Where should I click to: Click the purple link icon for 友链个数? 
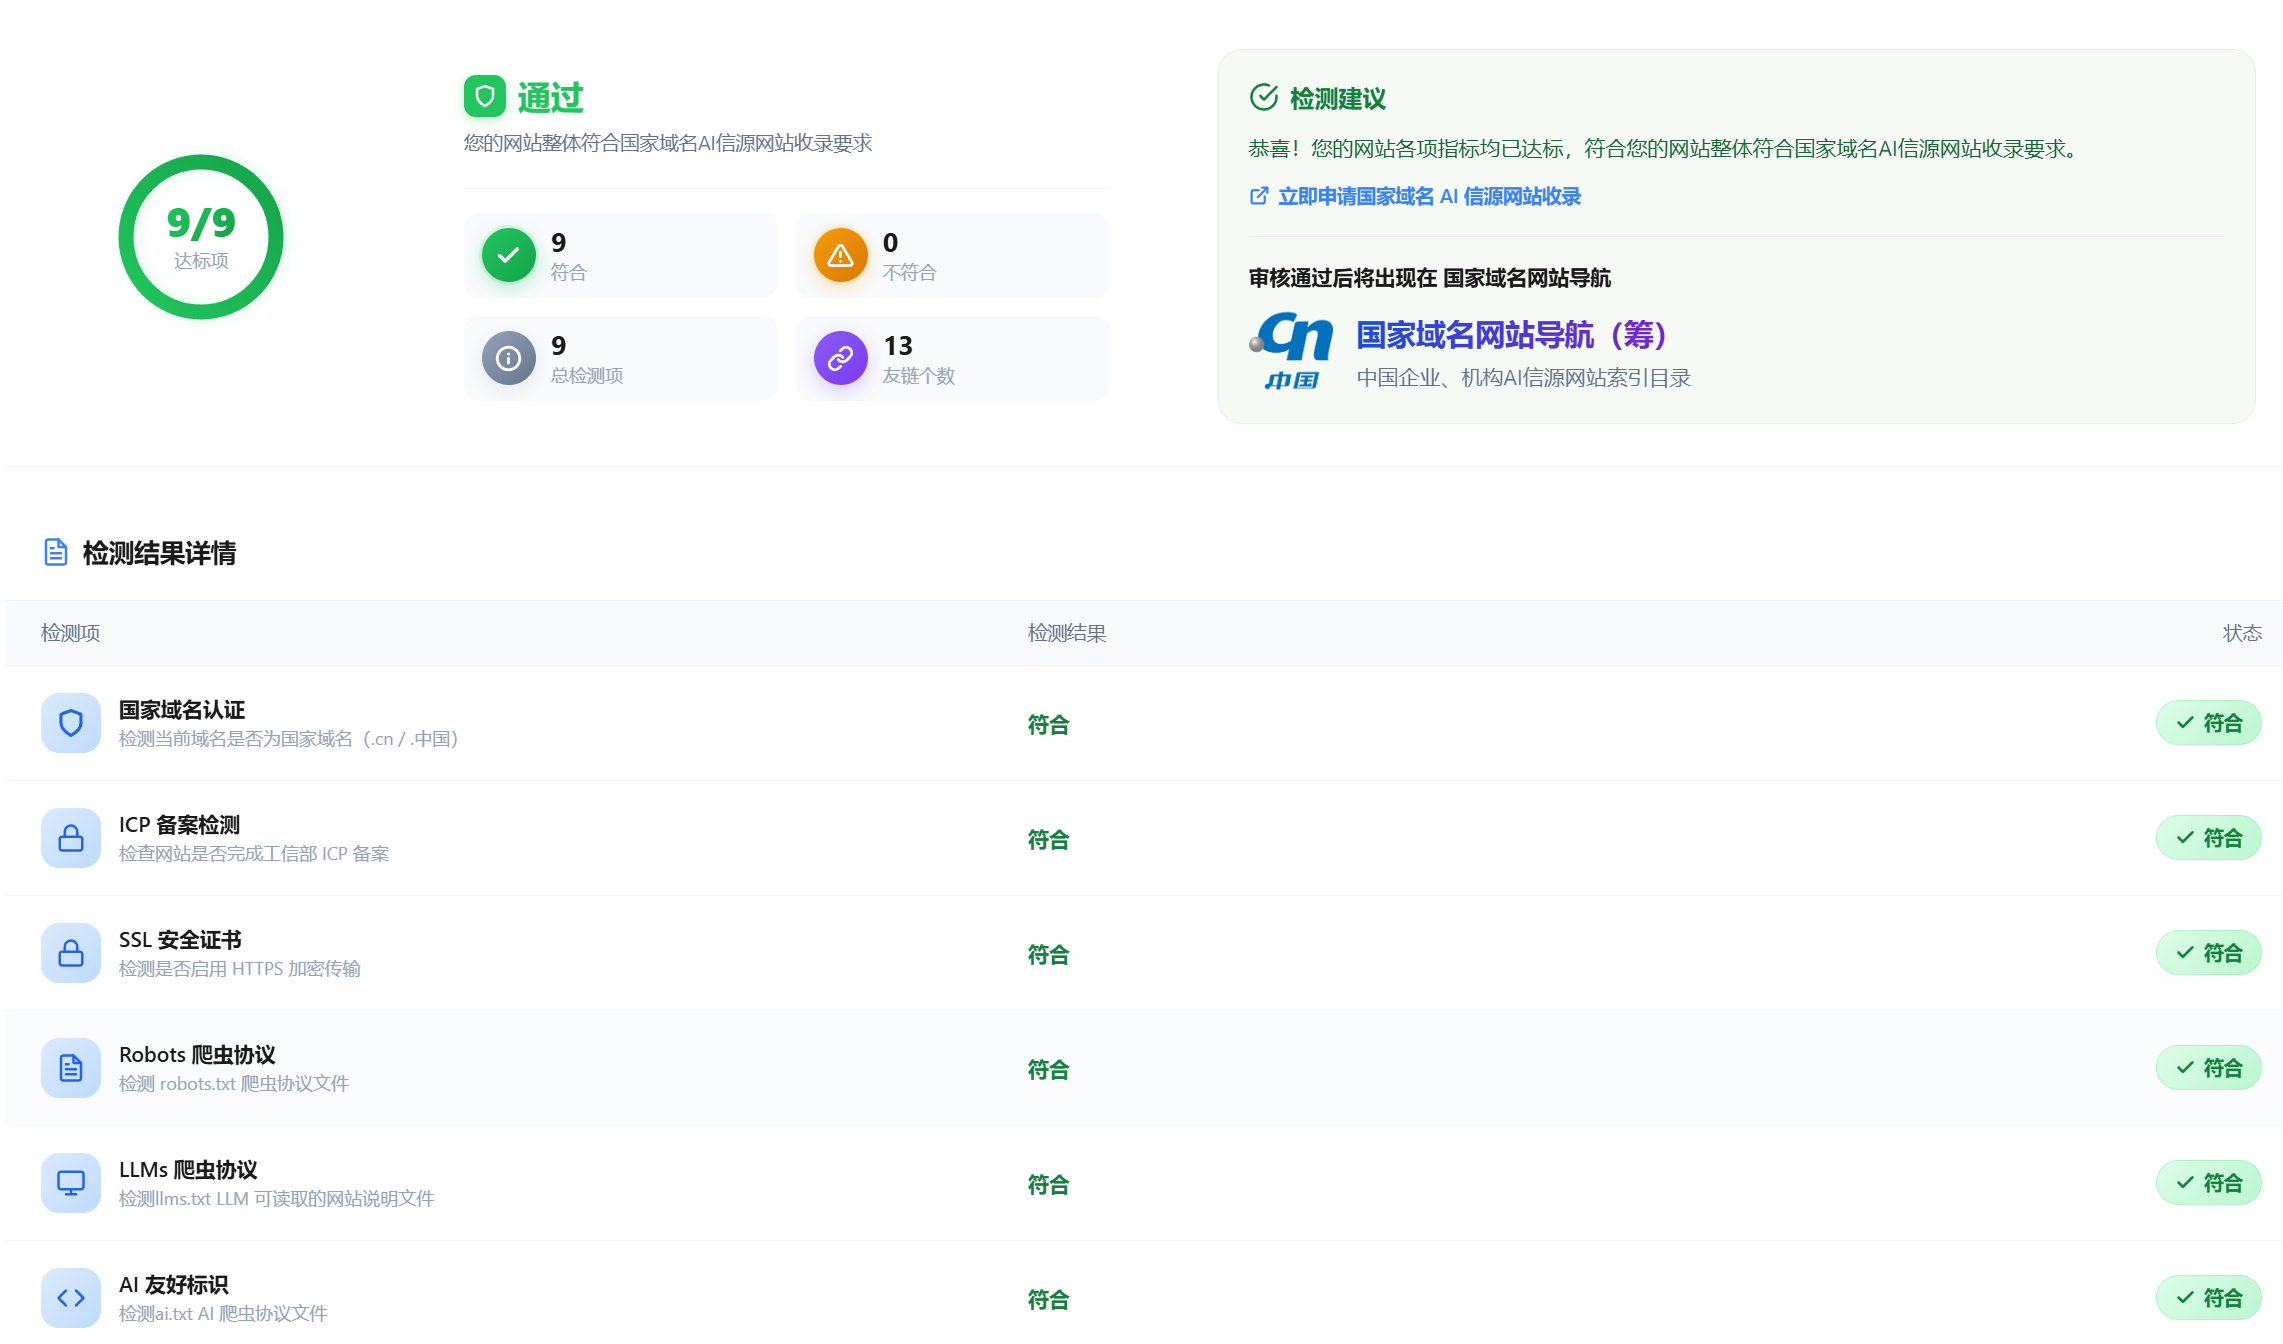point(841,358)
